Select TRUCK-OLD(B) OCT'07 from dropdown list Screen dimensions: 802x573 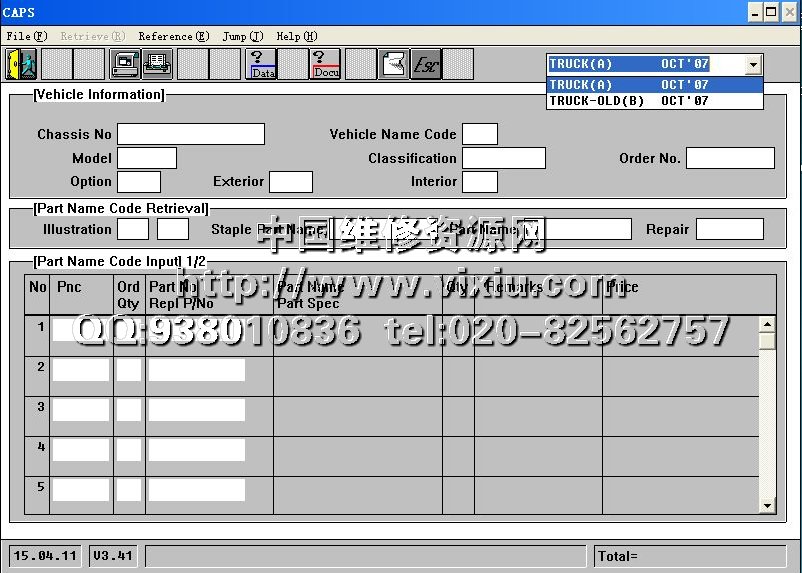(628, 101)
